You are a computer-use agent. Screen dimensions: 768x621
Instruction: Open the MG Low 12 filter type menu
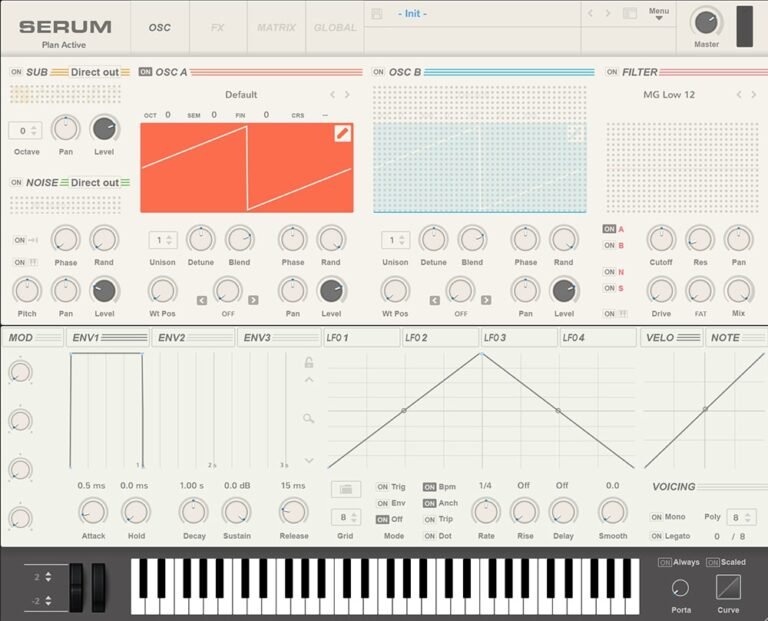pos(669,95)
